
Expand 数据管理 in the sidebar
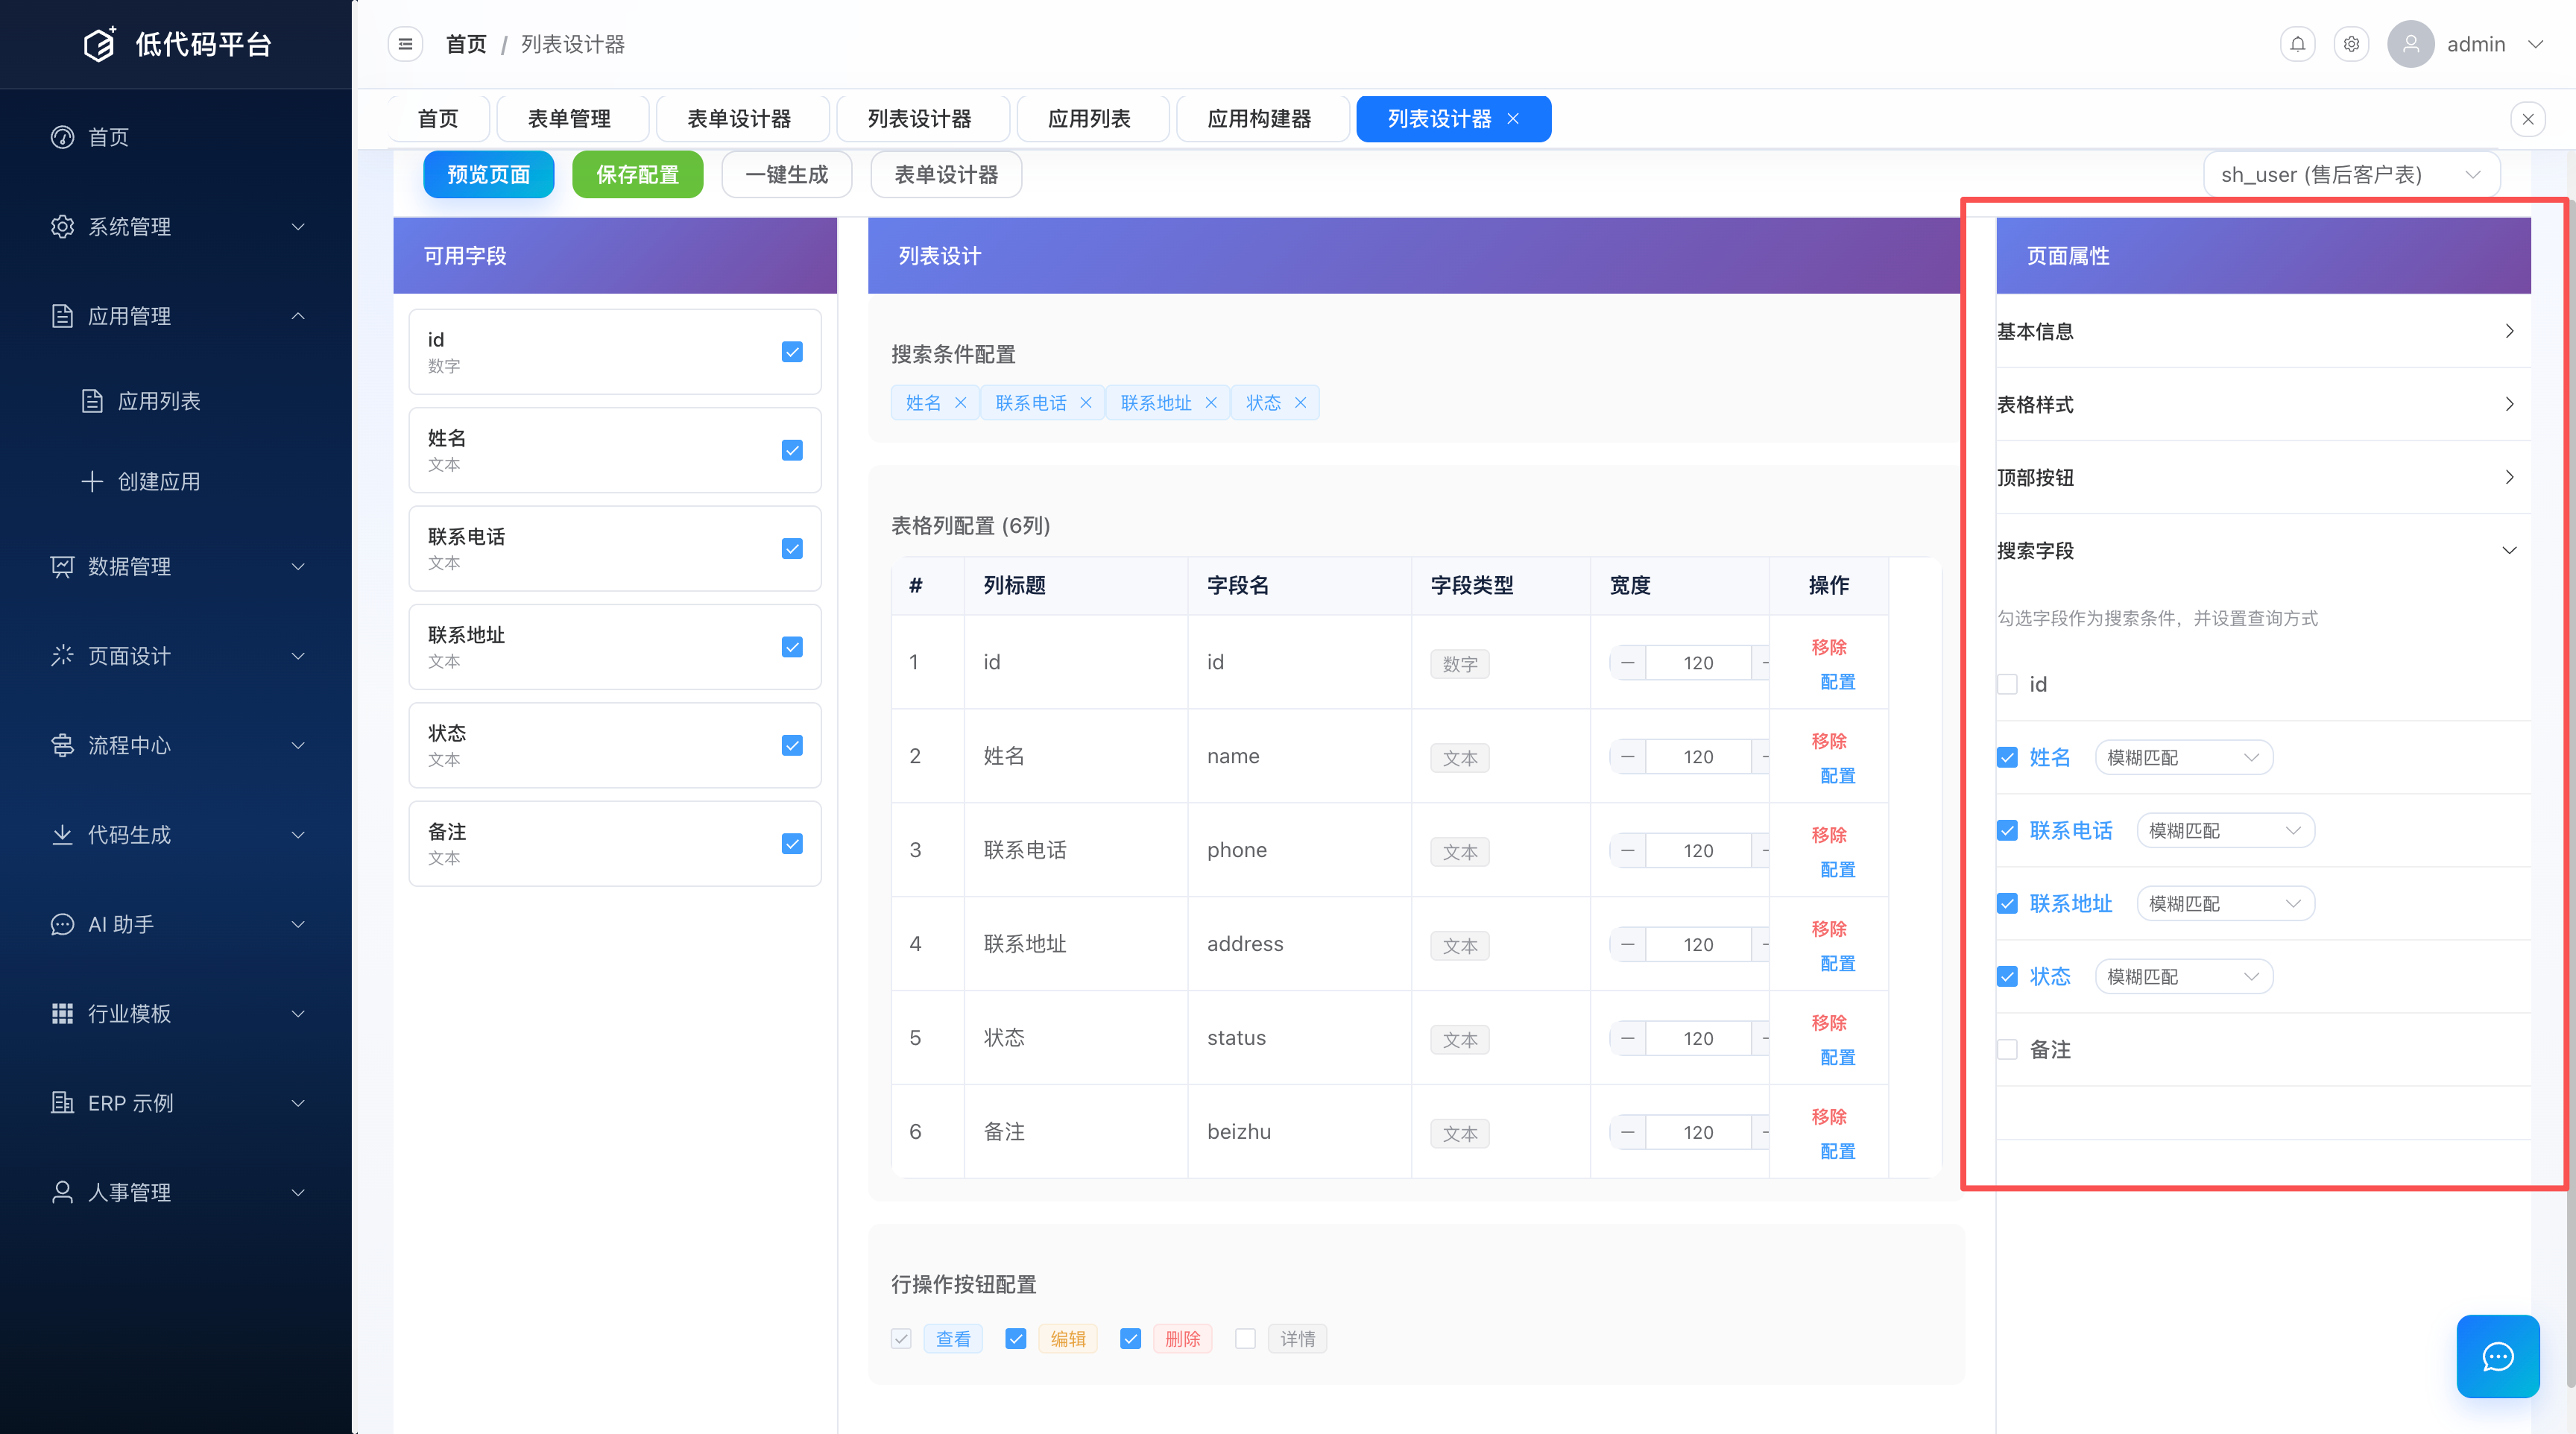[x=176, y=566]
